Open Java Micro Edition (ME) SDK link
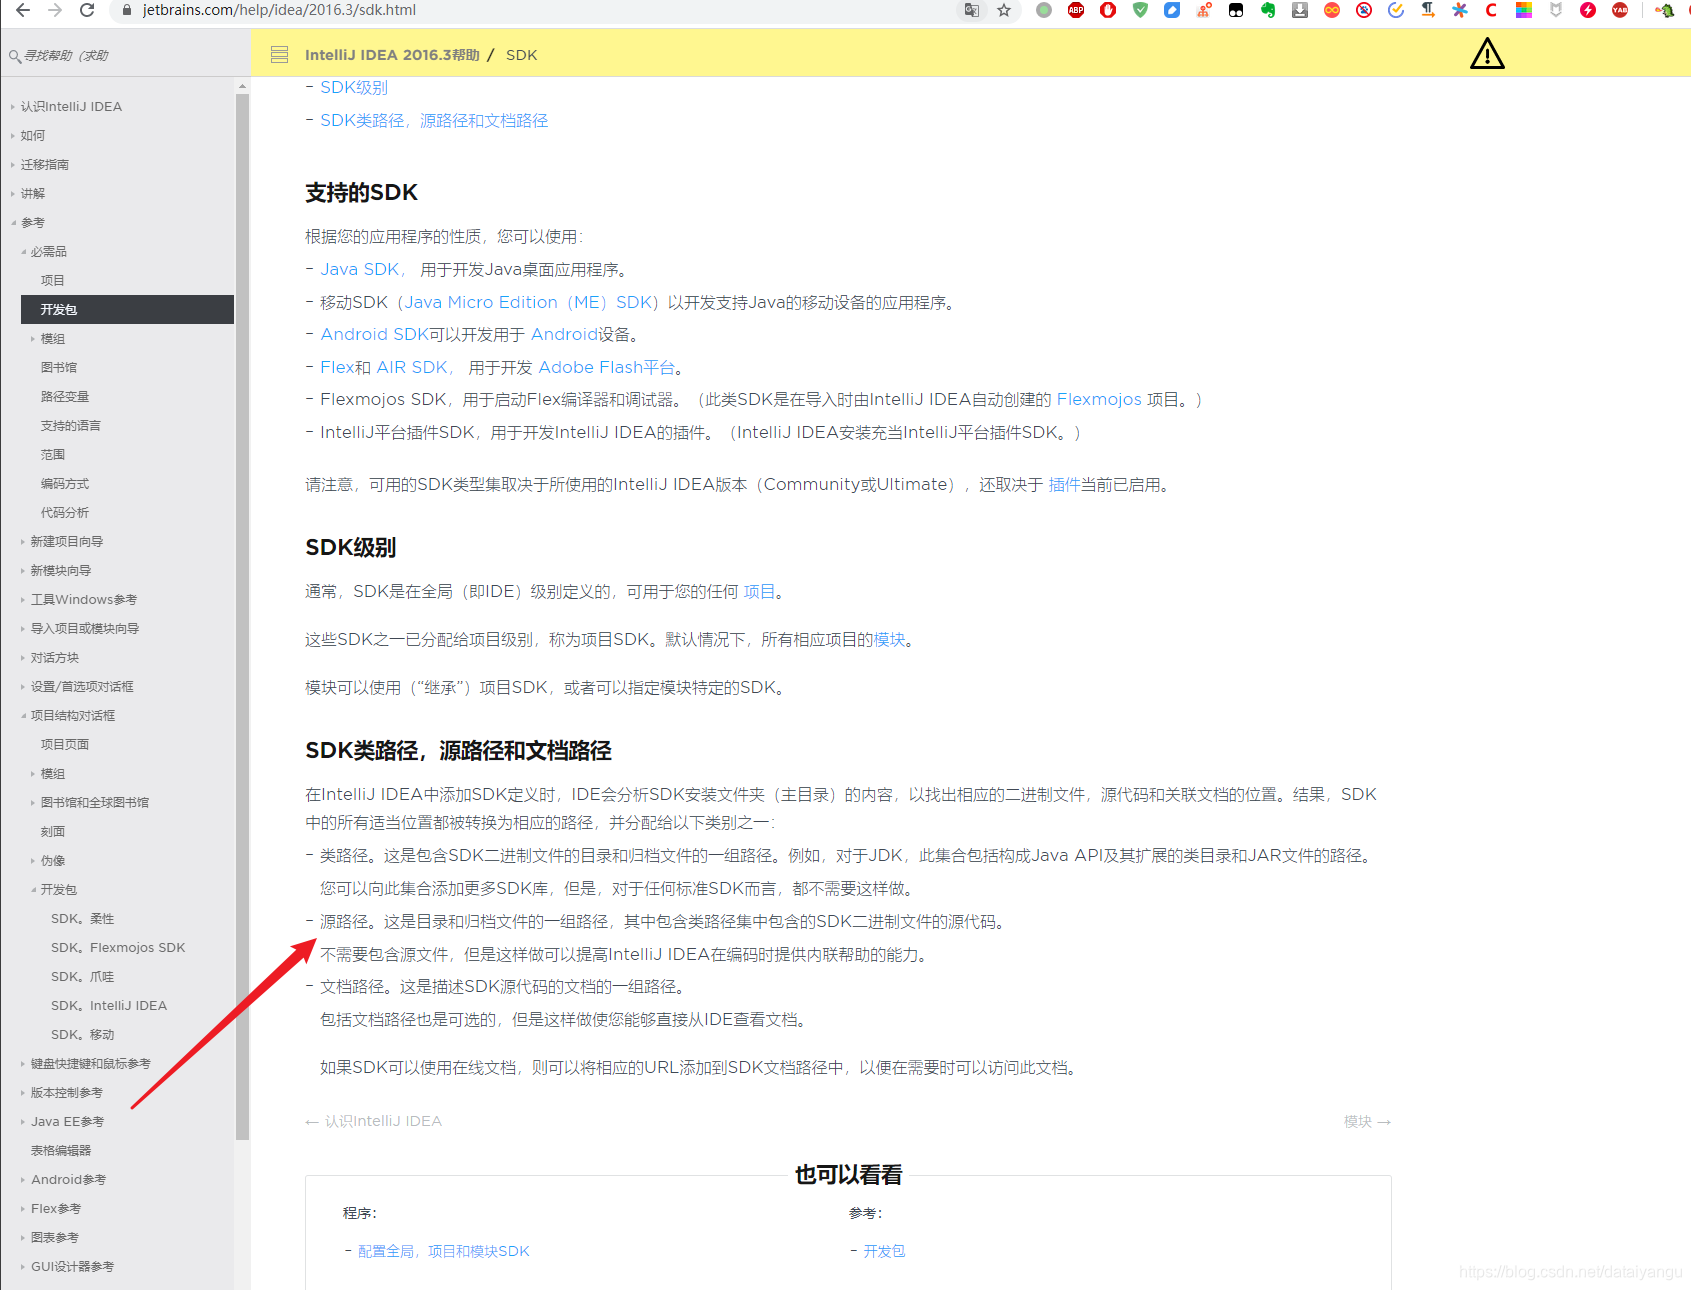1691x1290 pixels. [x=528, y=303]
